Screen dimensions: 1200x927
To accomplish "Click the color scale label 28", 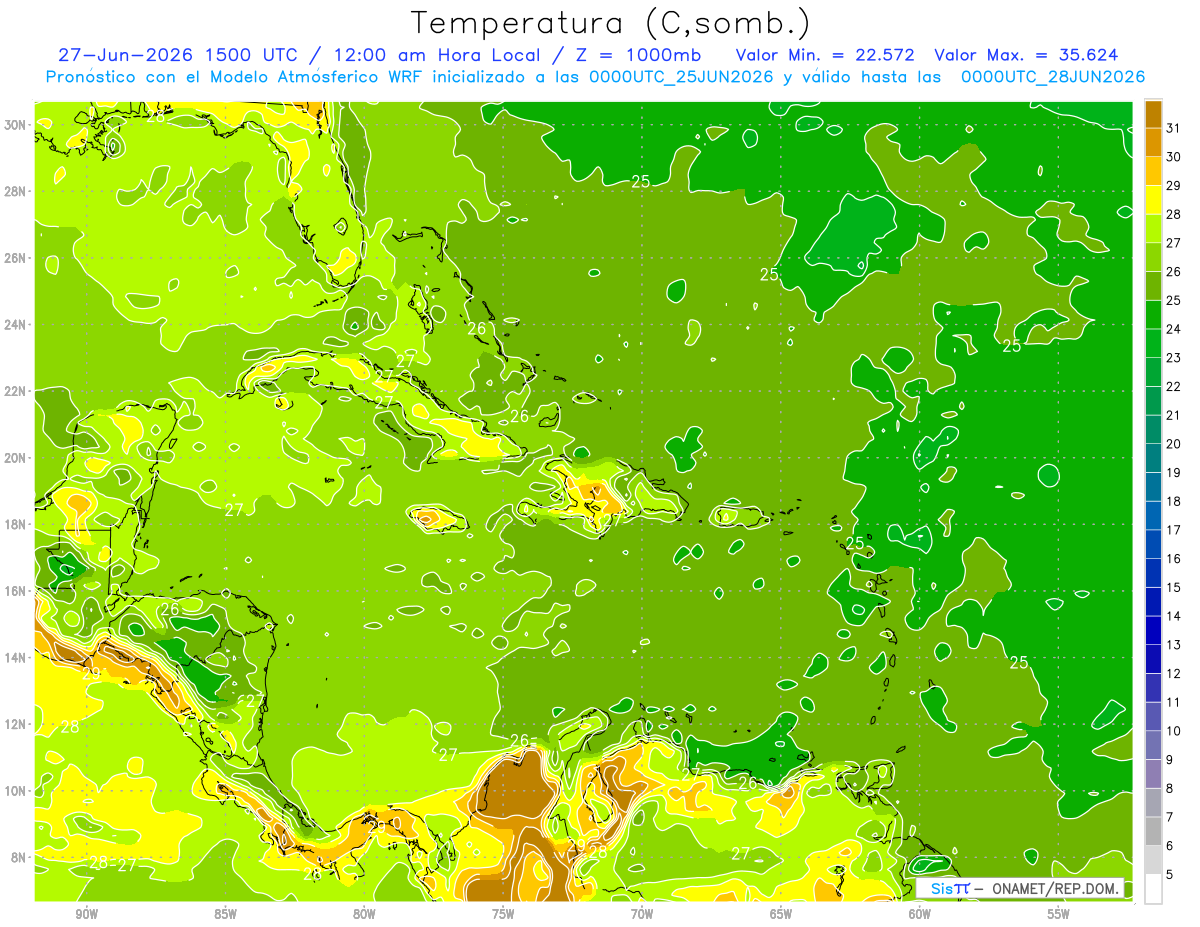I will point(1174,214).
